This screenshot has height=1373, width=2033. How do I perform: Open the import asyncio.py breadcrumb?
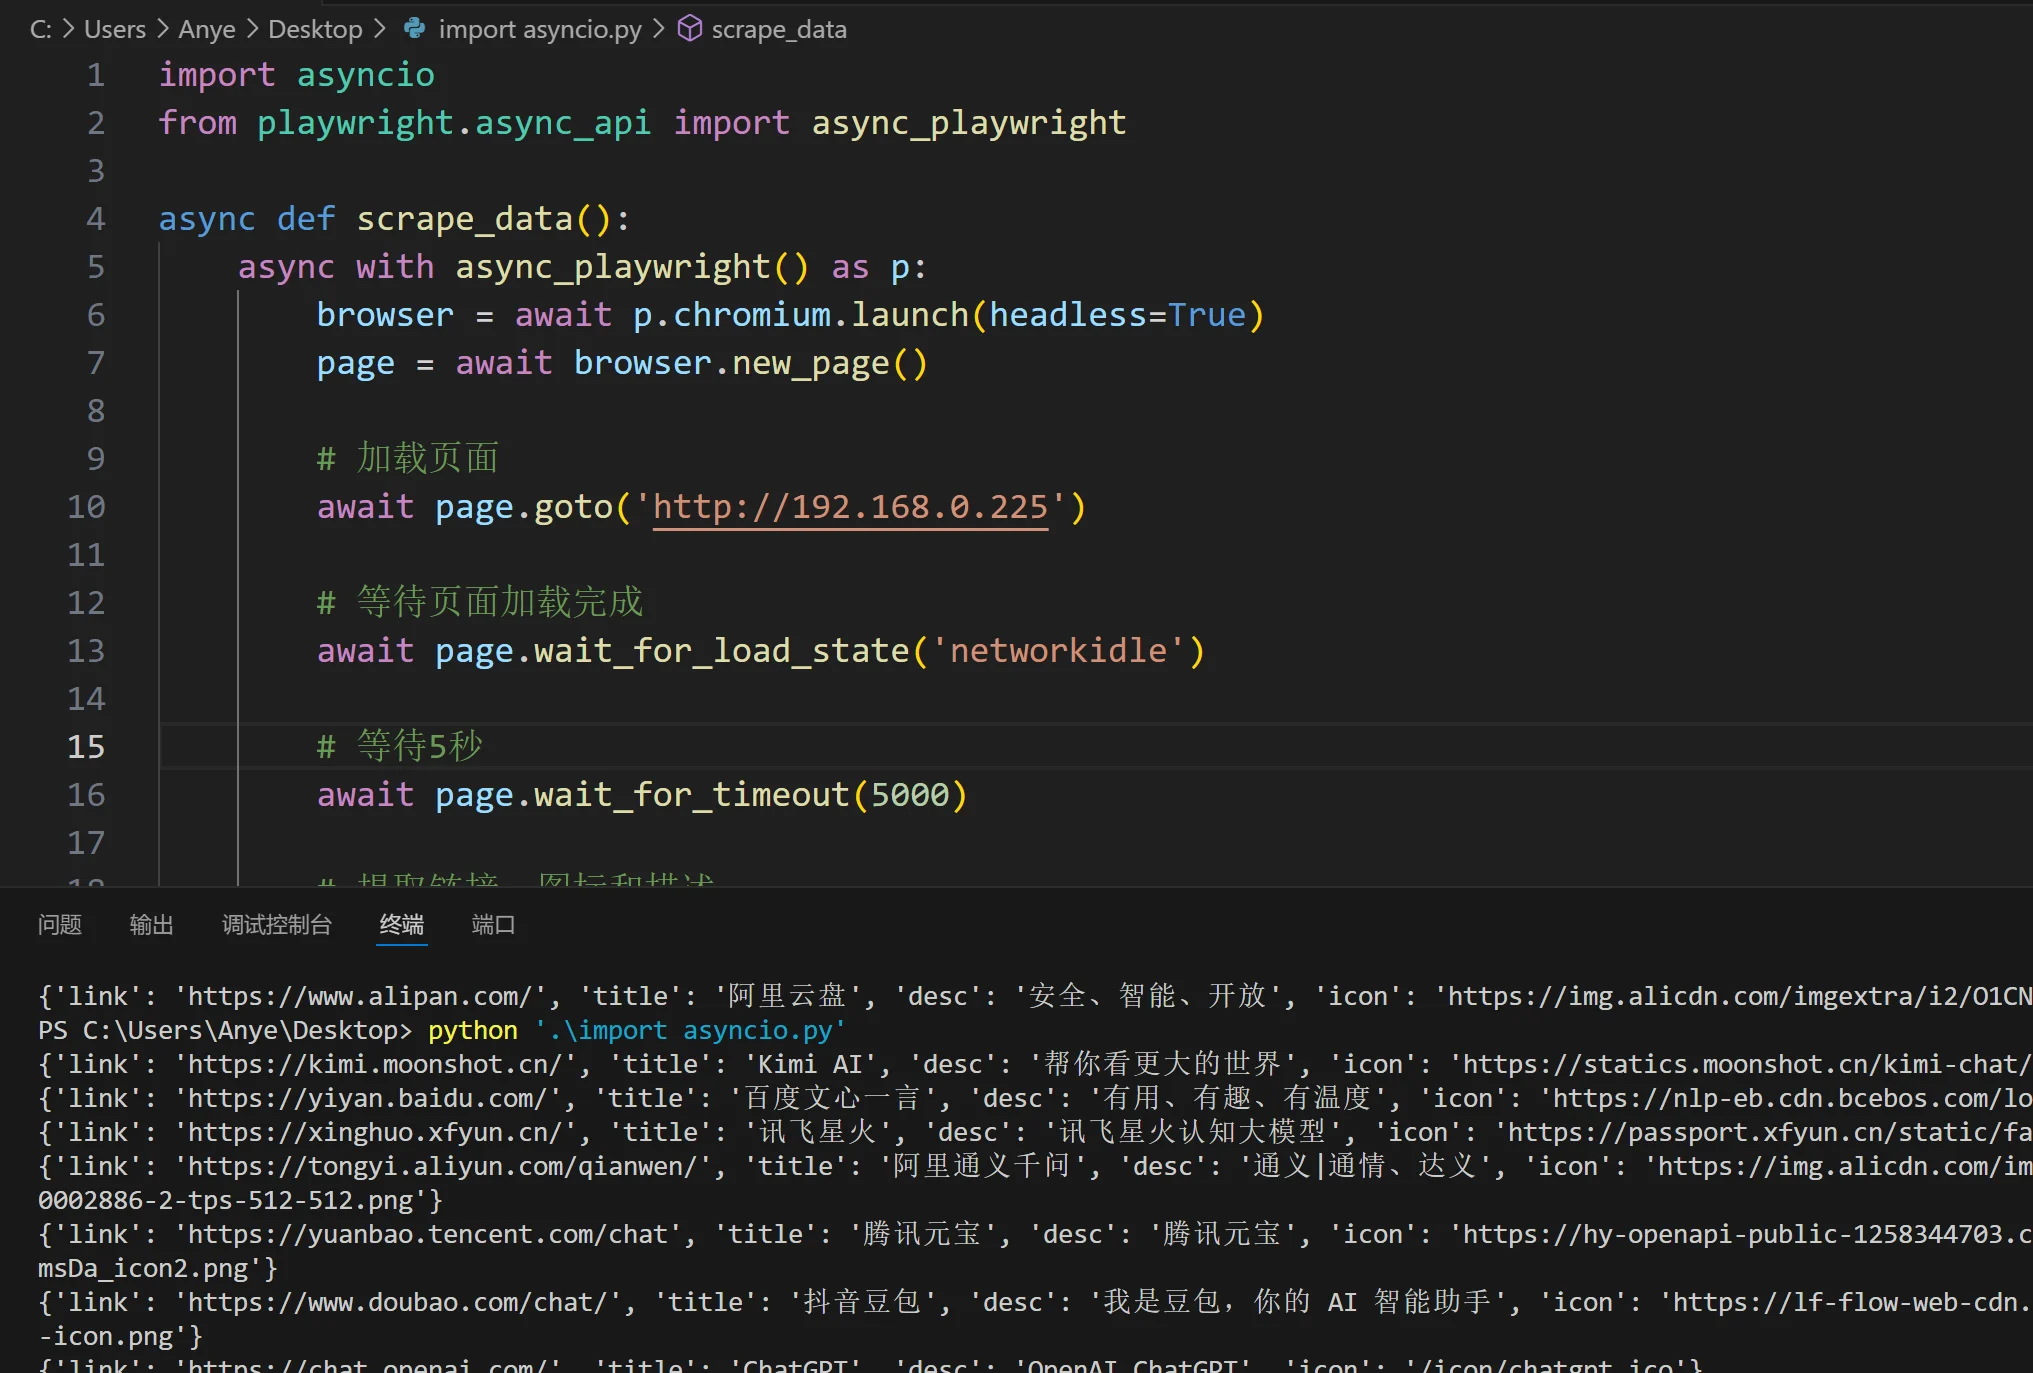[x=540, y=29]
